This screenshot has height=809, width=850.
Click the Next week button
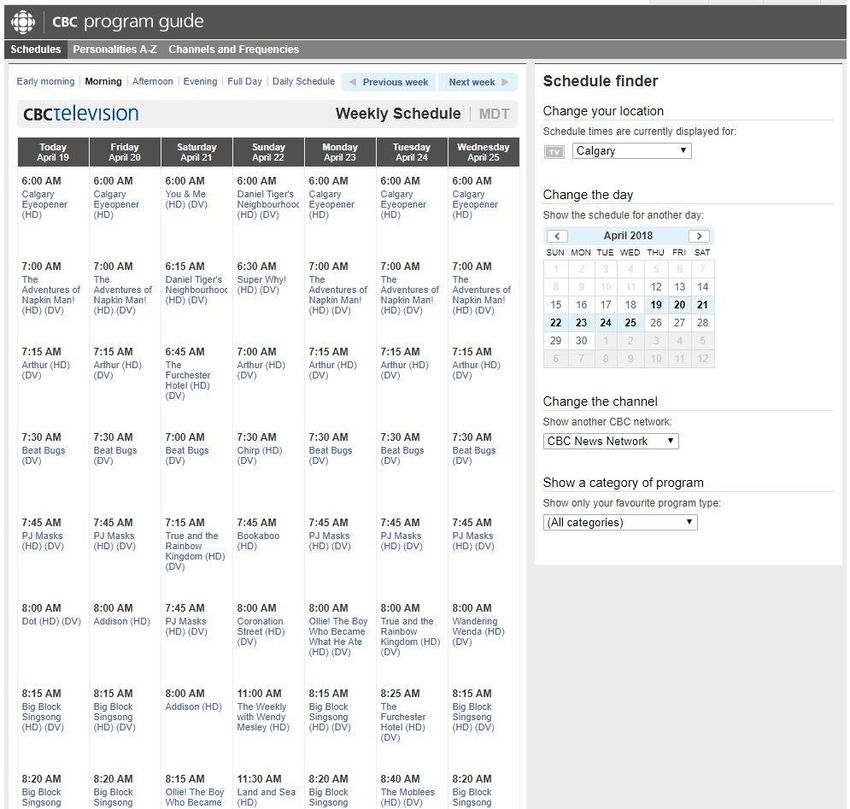478,82
